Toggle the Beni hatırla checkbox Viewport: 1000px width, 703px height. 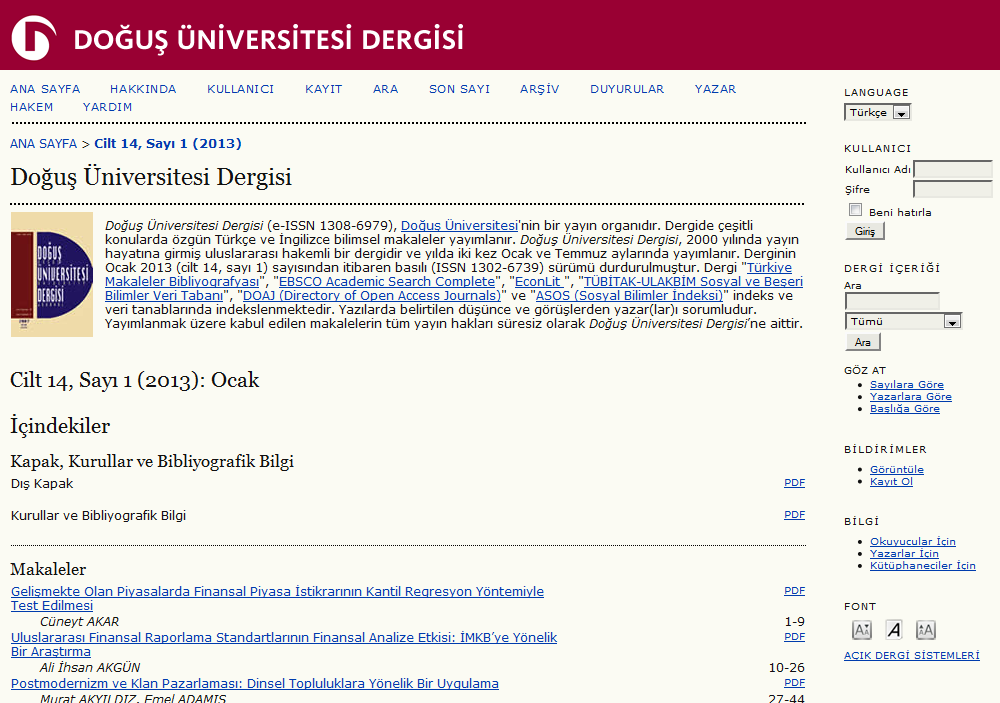pos(855,210)
